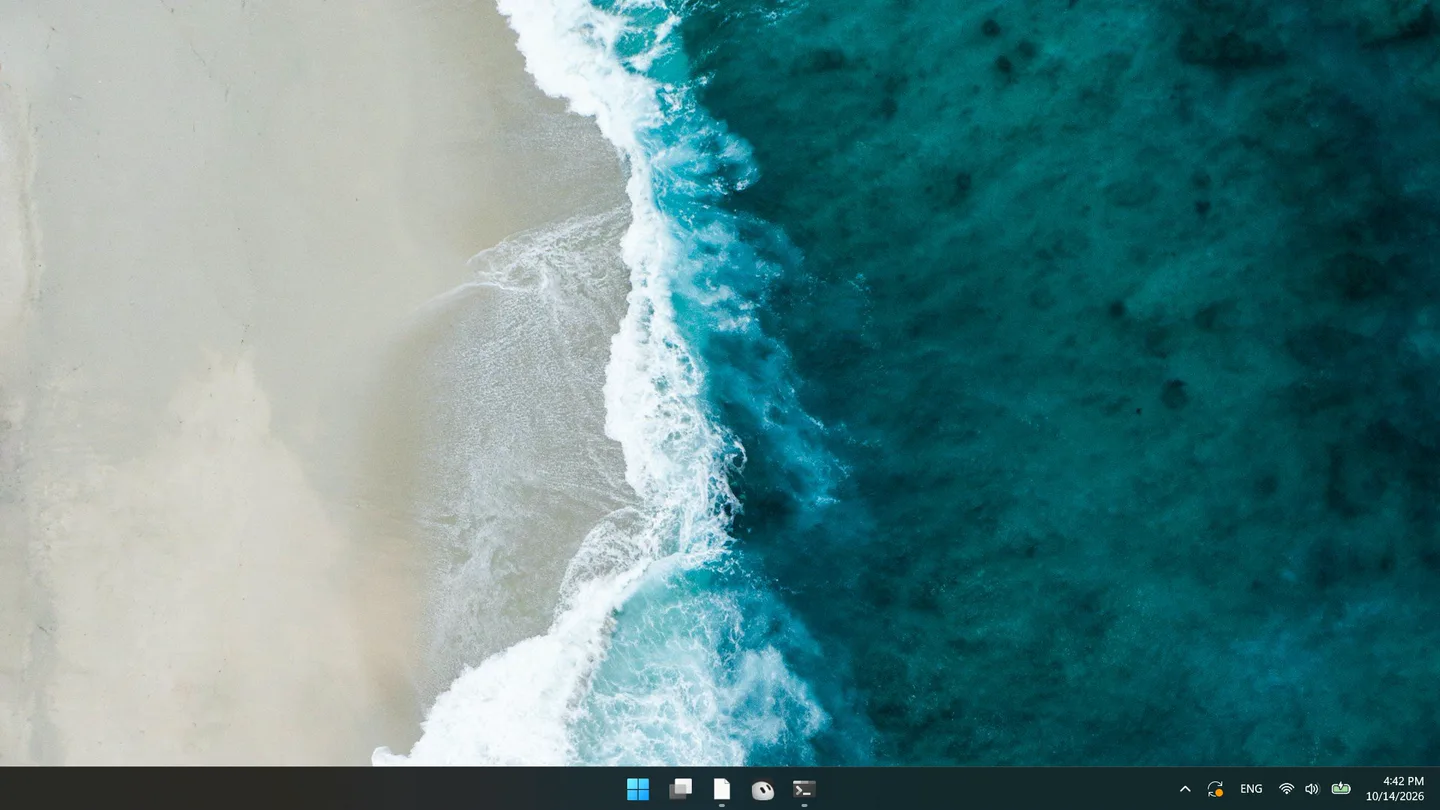Open the Windows Update sync status icon
Image resolution: width=1440 pixels, height=810 pixels.
(x=1215, y=789)
